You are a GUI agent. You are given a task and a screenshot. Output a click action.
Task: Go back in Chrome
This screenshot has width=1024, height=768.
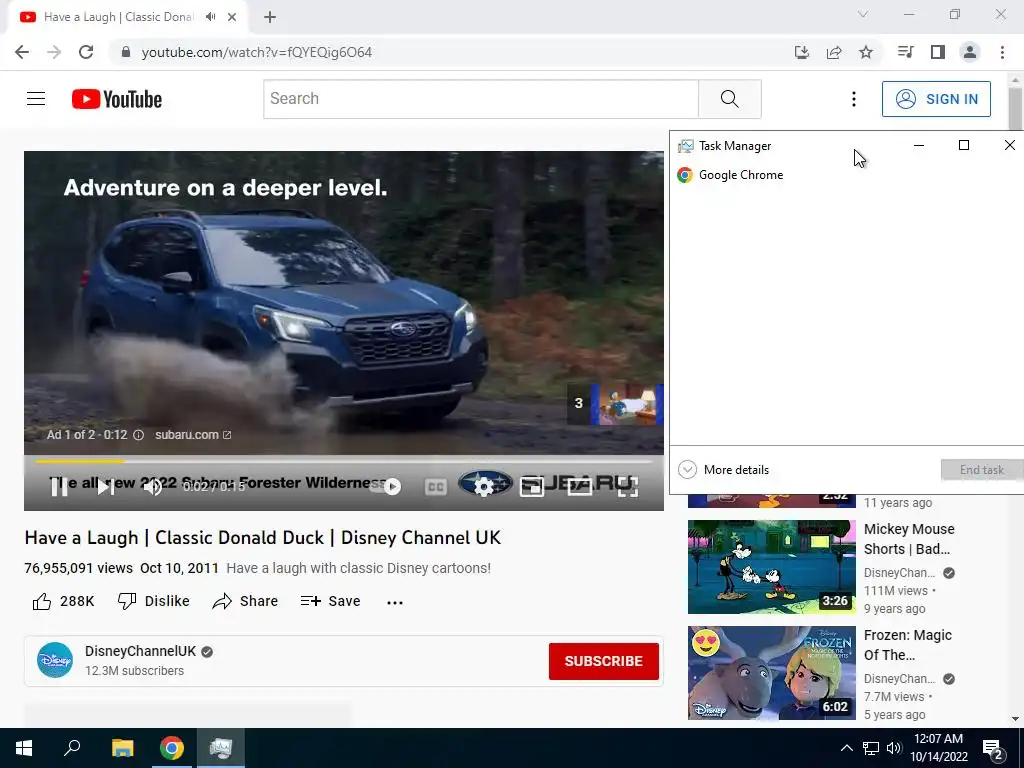[x=22, y=52]
